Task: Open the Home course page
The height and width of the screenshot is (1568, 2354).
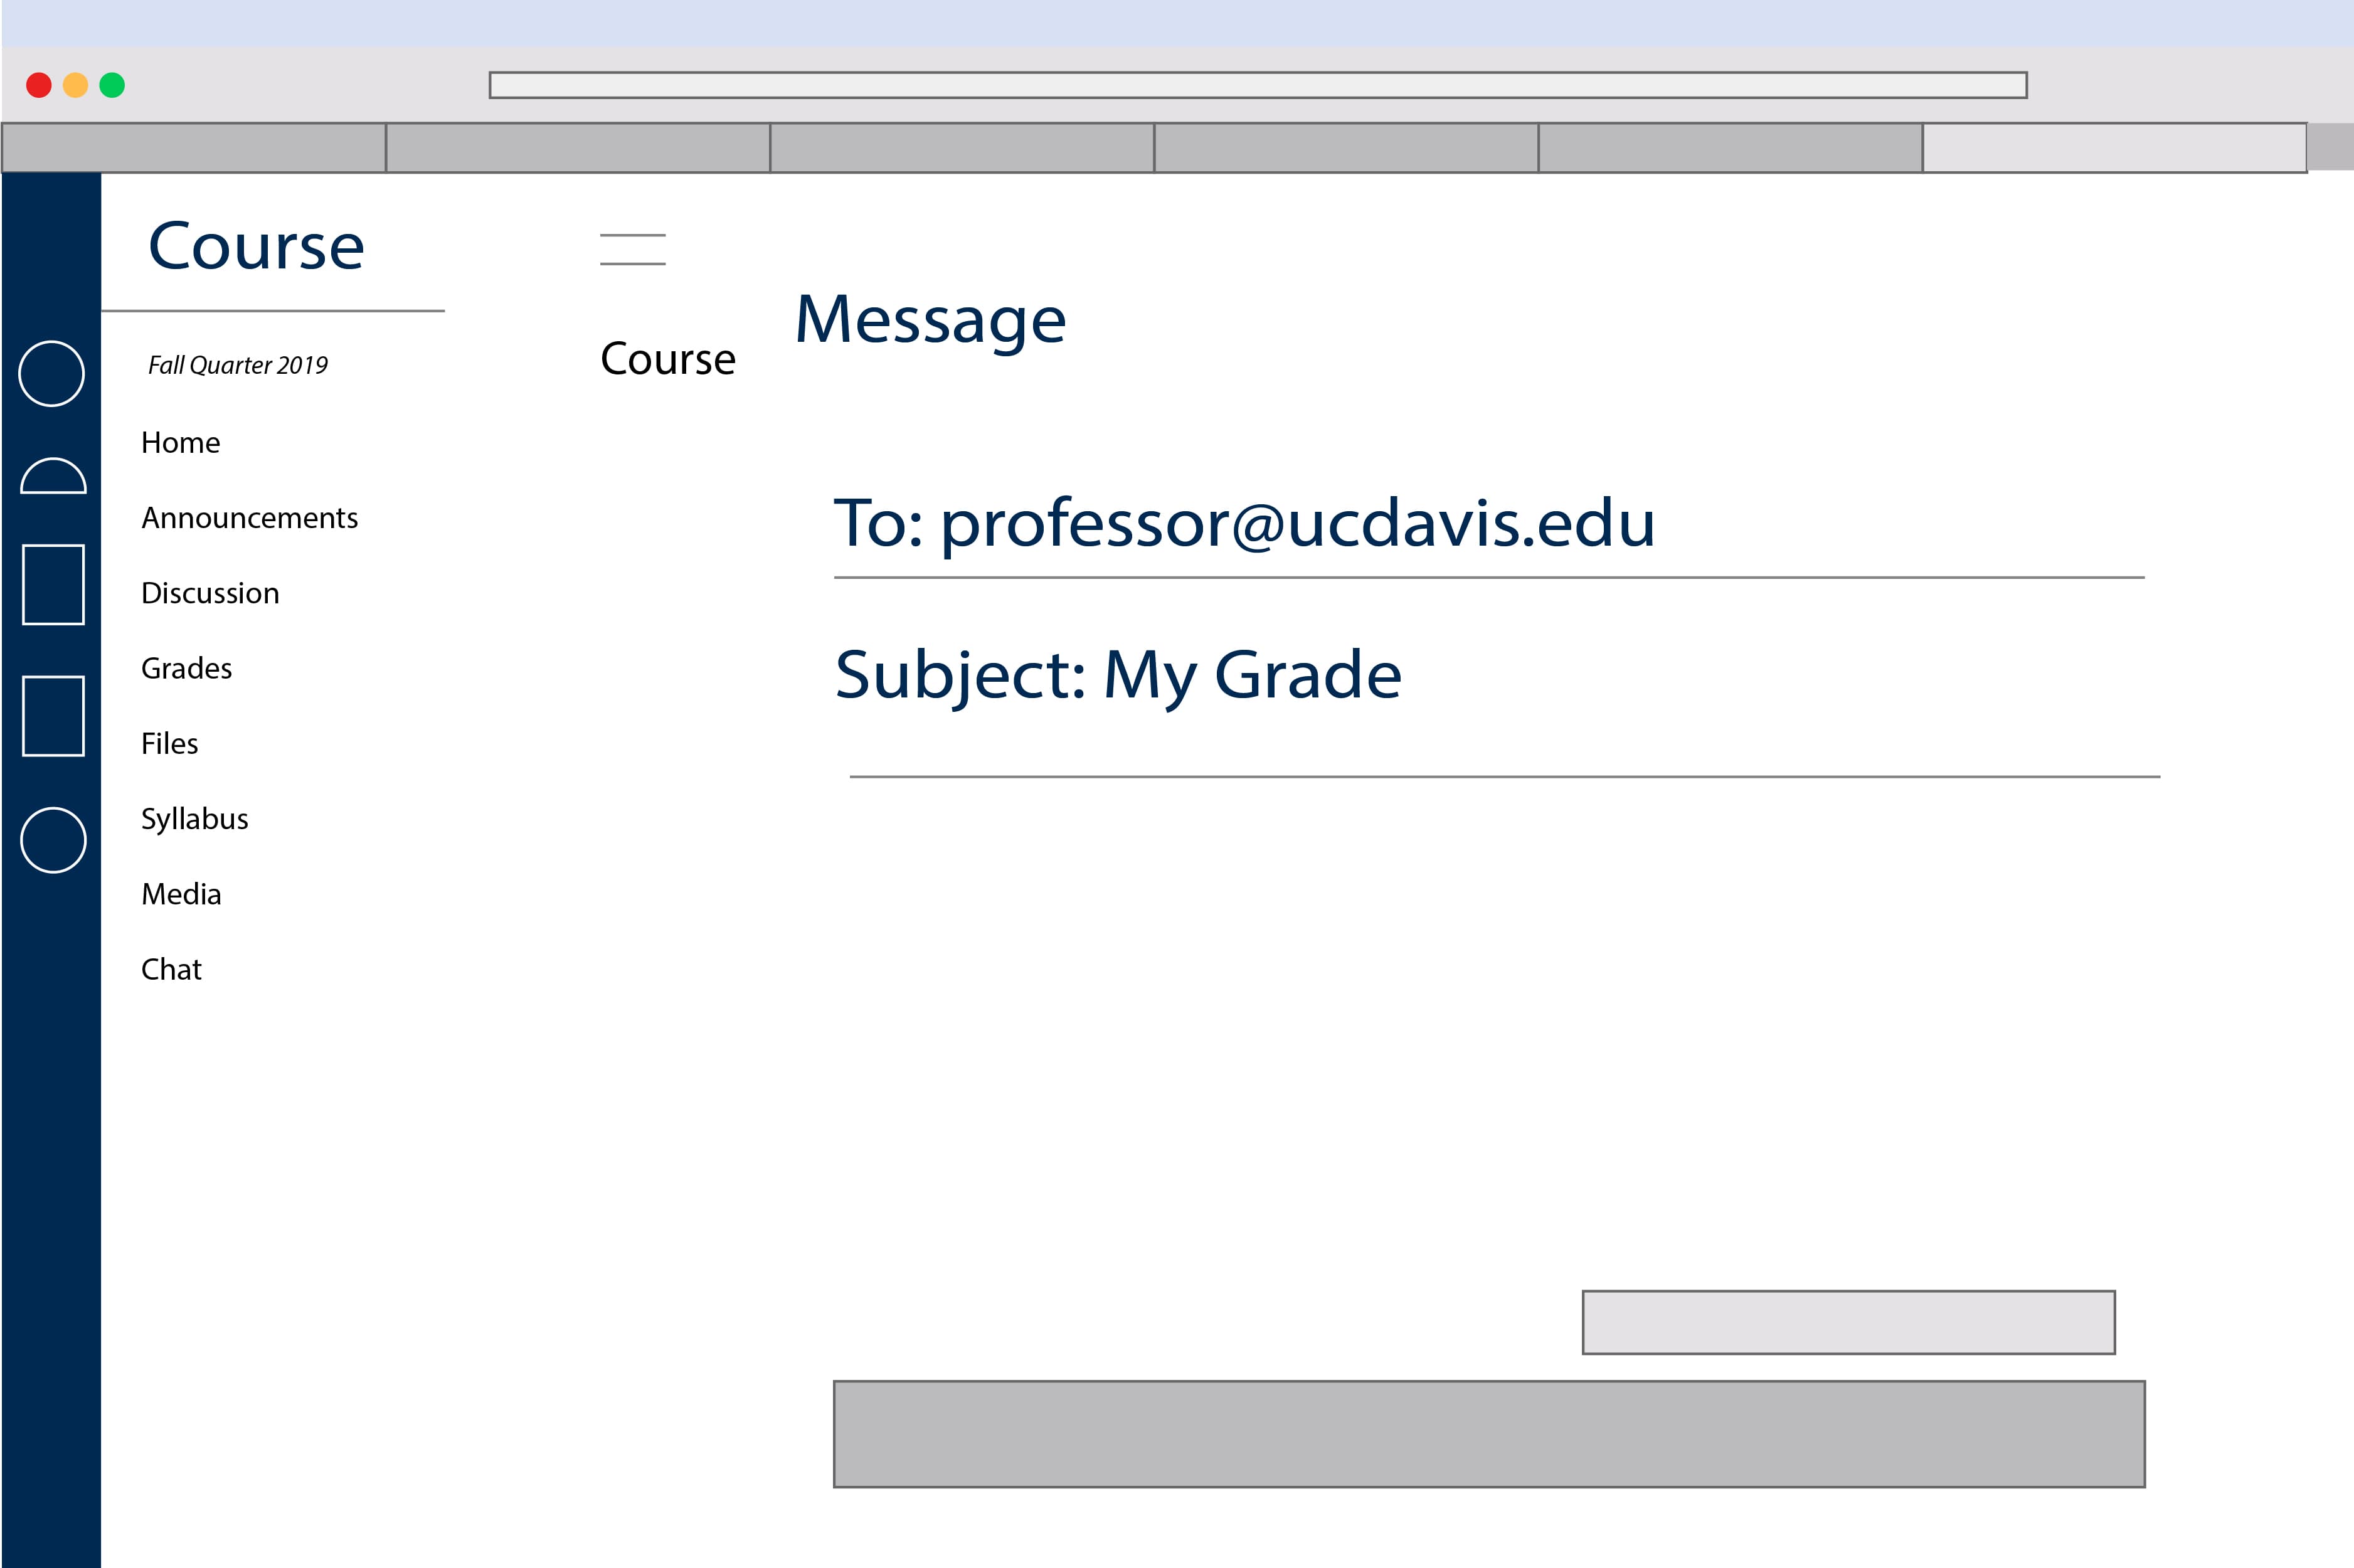Action: coord(180,443)
